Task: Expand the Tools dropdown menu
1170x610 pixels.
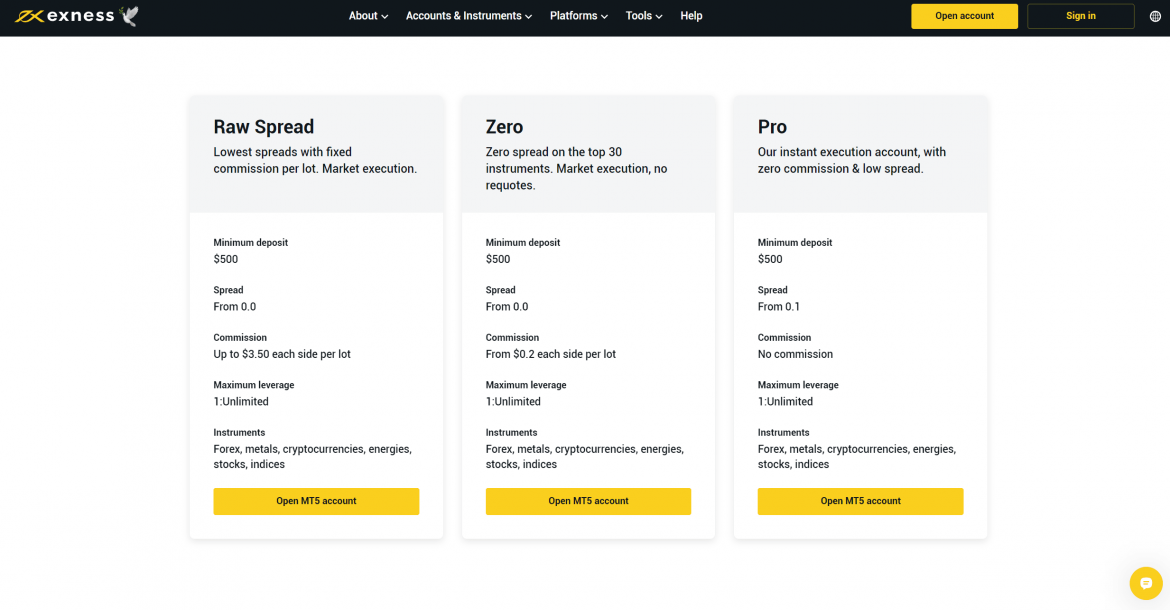Action: (643, 16)
